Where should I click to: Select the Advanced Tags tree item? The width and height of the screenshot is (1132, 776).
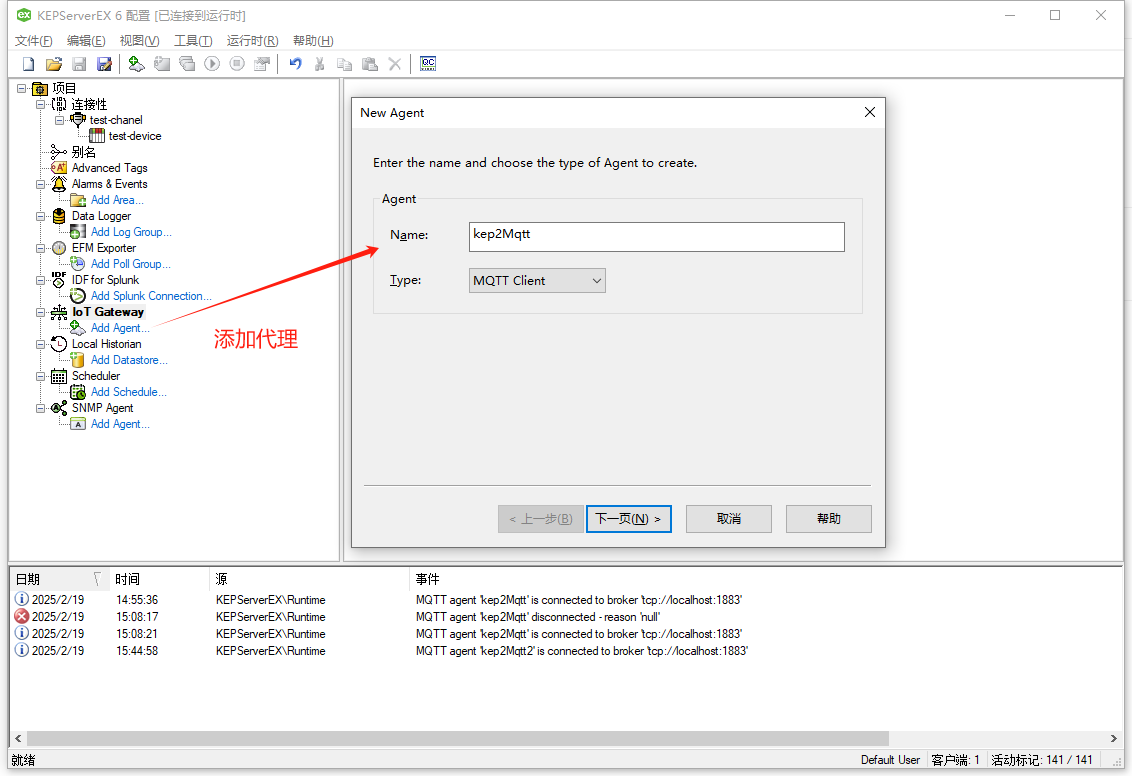pos(109,168)
